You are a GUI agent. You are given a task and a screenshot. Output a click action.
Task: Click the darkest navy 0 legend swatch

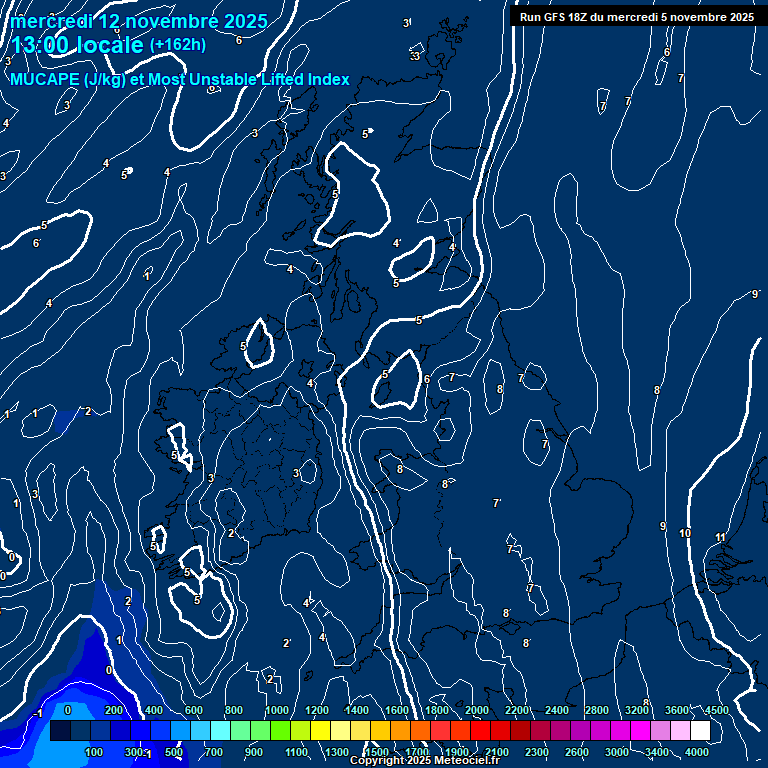click(x=60, y=731)
